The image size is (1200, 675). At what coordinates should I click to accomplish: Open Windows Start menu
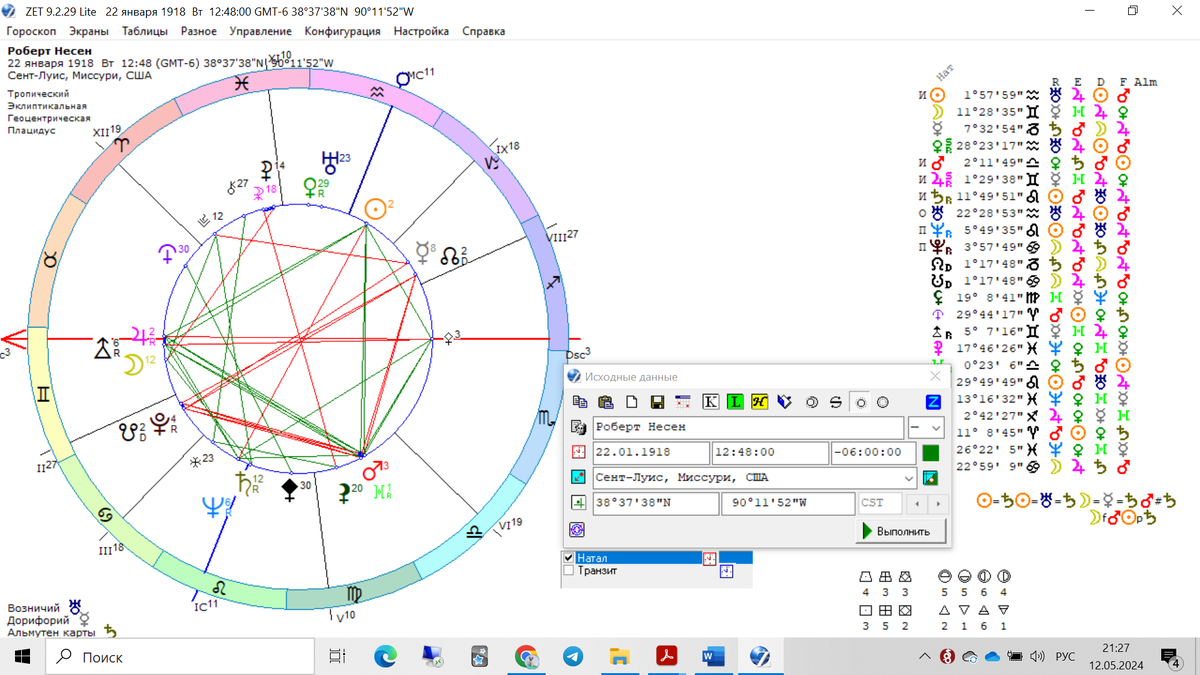click(x=22, y=657)
